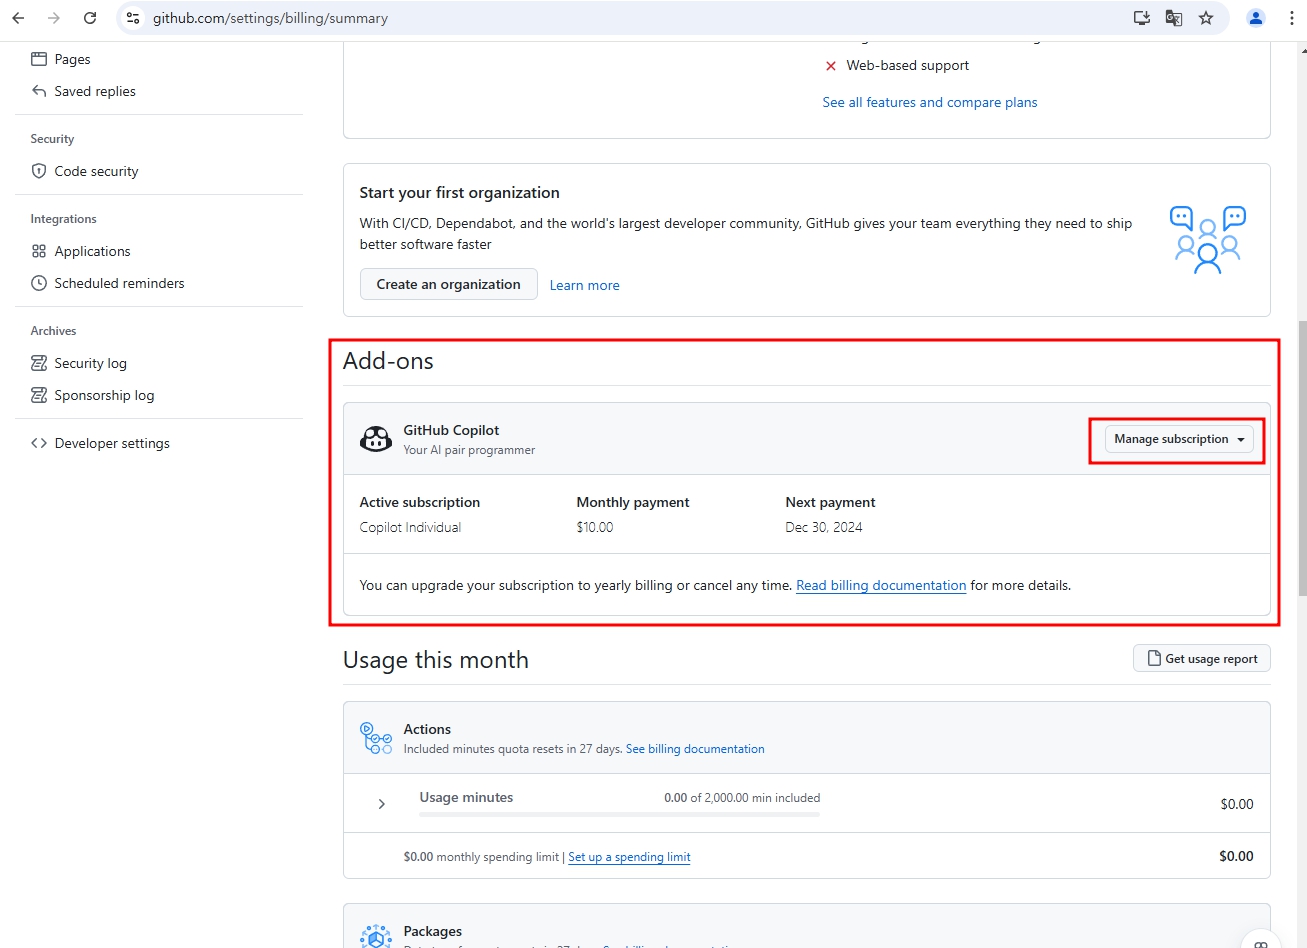This screenshot has width=1307, height=948.
Task: Click the 'Usage this month' heading
Action: (x=436, y=660)
